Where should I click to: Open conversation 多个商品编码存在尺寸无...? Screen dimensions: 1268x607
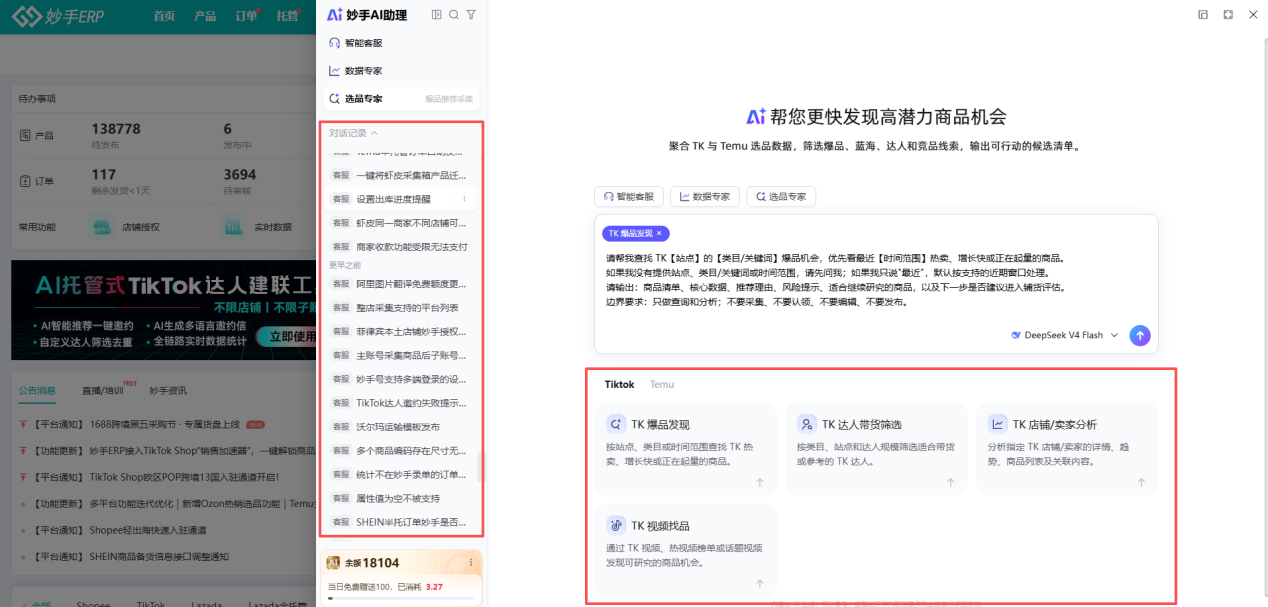(x=400, y=451)
